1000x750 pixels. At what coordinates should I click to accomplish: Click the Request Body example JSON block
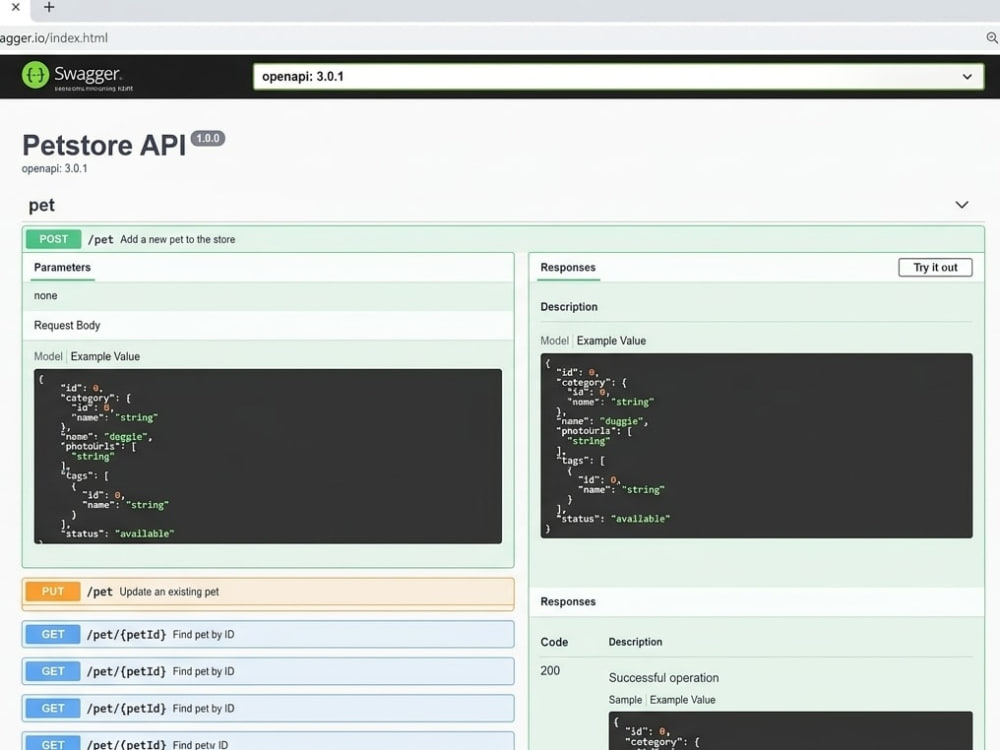pos(268,456)
